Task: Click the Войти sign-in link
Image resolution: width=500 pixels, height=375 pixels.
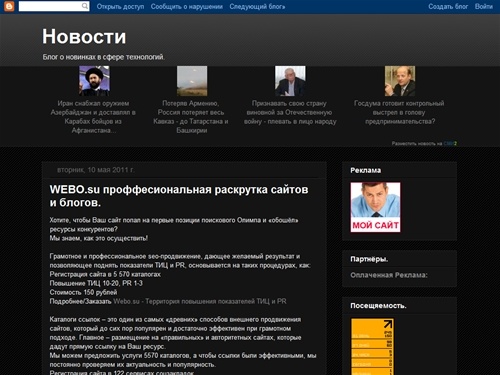Action: (x=484, y=6)
